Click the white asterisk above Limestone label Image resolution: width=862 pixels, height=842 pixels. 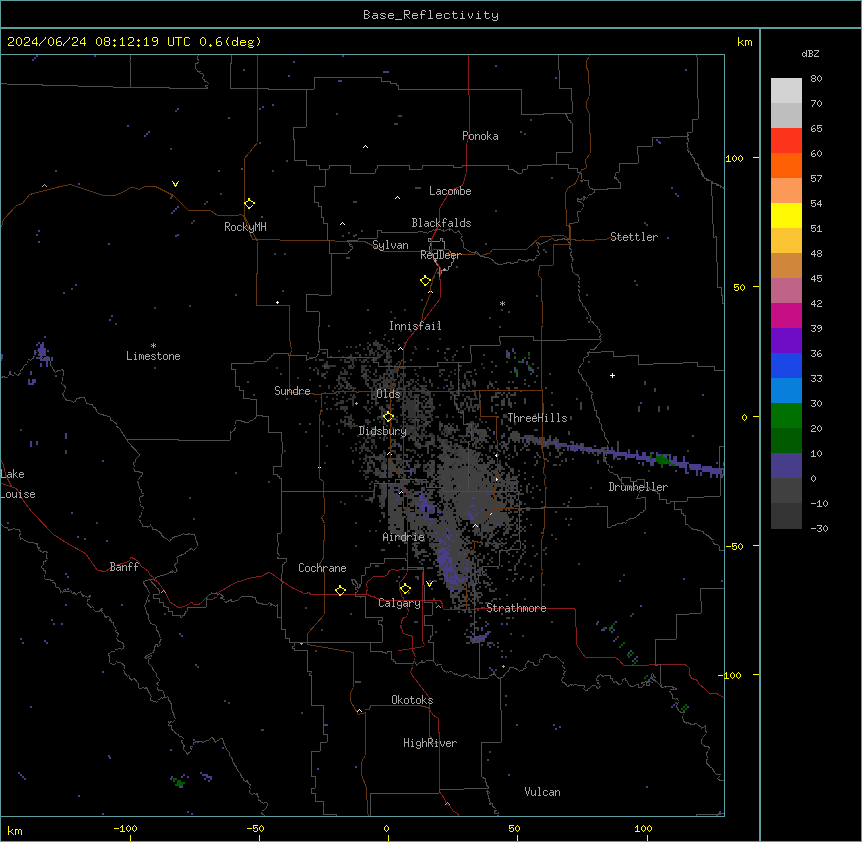[153, 346]
